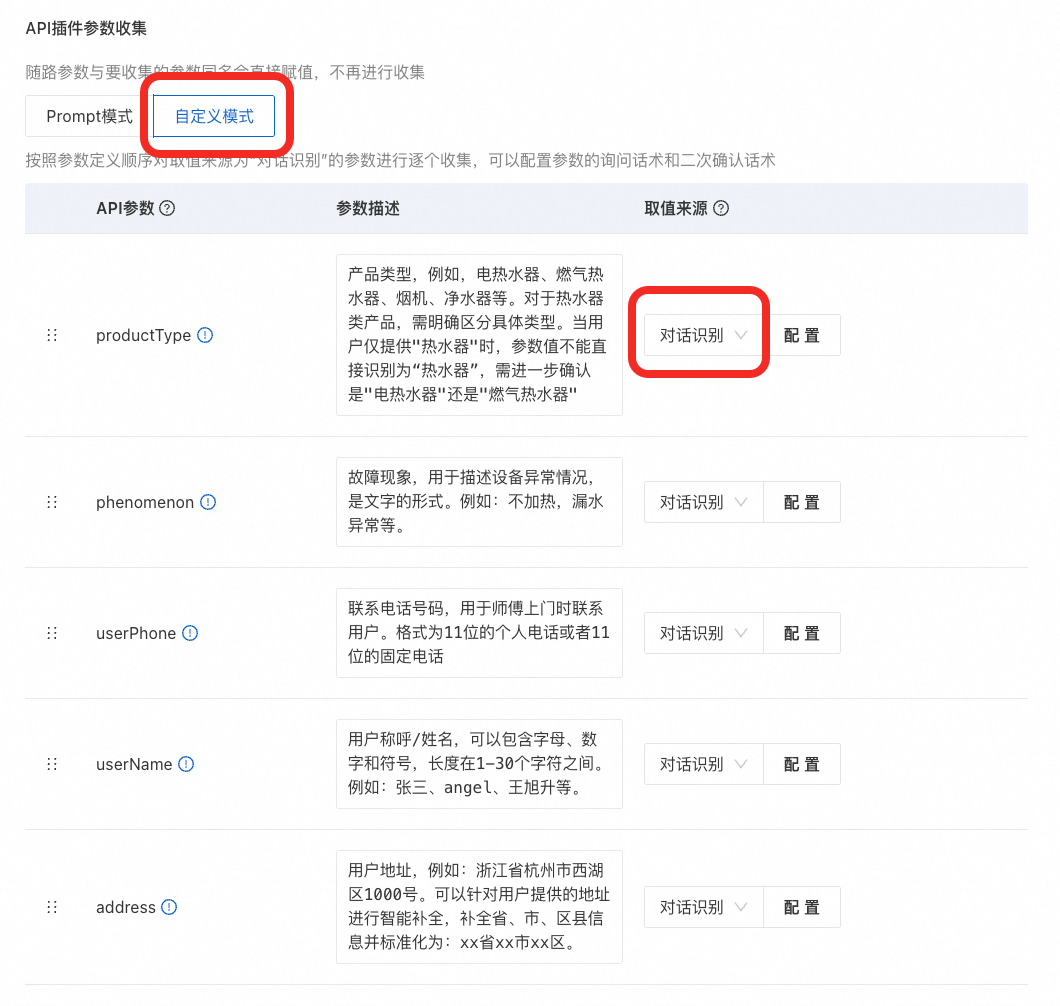Click drag handle for productType row
Image resolution: width=1060 pixels, height=1006 pixels.
pyautogui.click(x=52, y=335)
